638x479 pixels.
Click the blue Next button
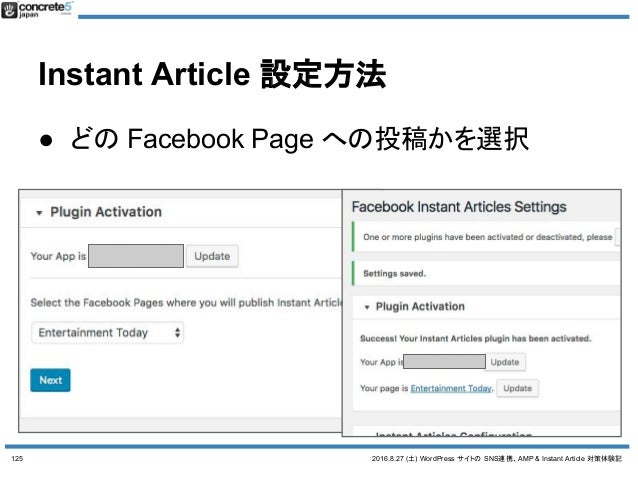50,380
